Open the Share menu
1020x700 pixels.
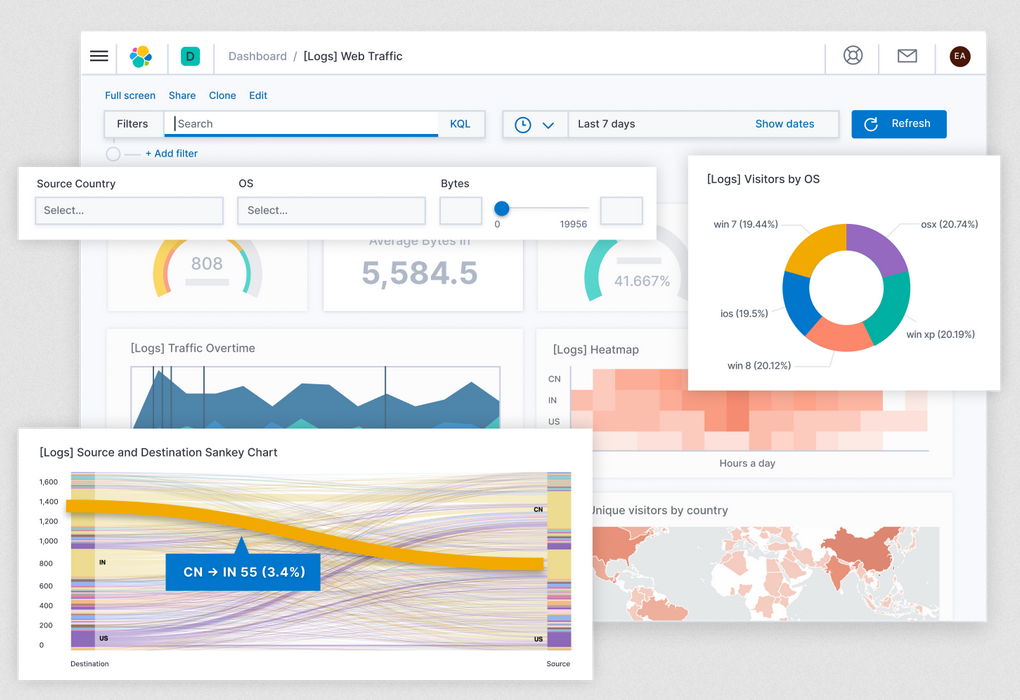point(182,96)
